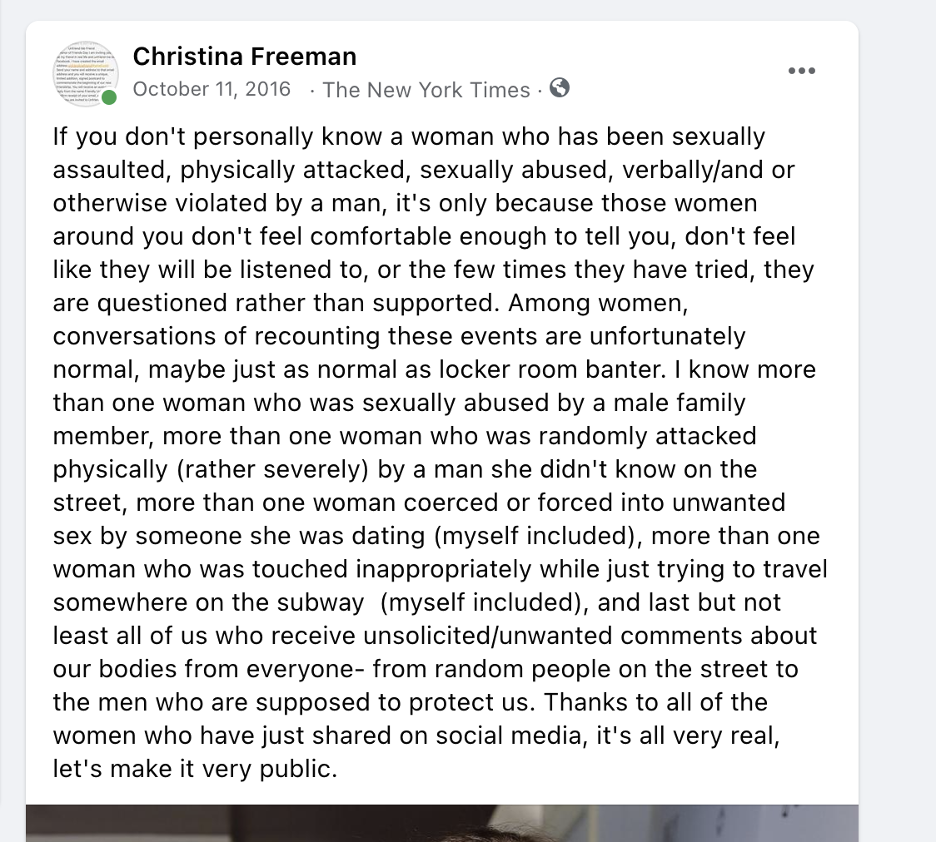The height and width of the screenshot is (842, 936).
Task: Click the green online status dot
Action: click(108, 98)
